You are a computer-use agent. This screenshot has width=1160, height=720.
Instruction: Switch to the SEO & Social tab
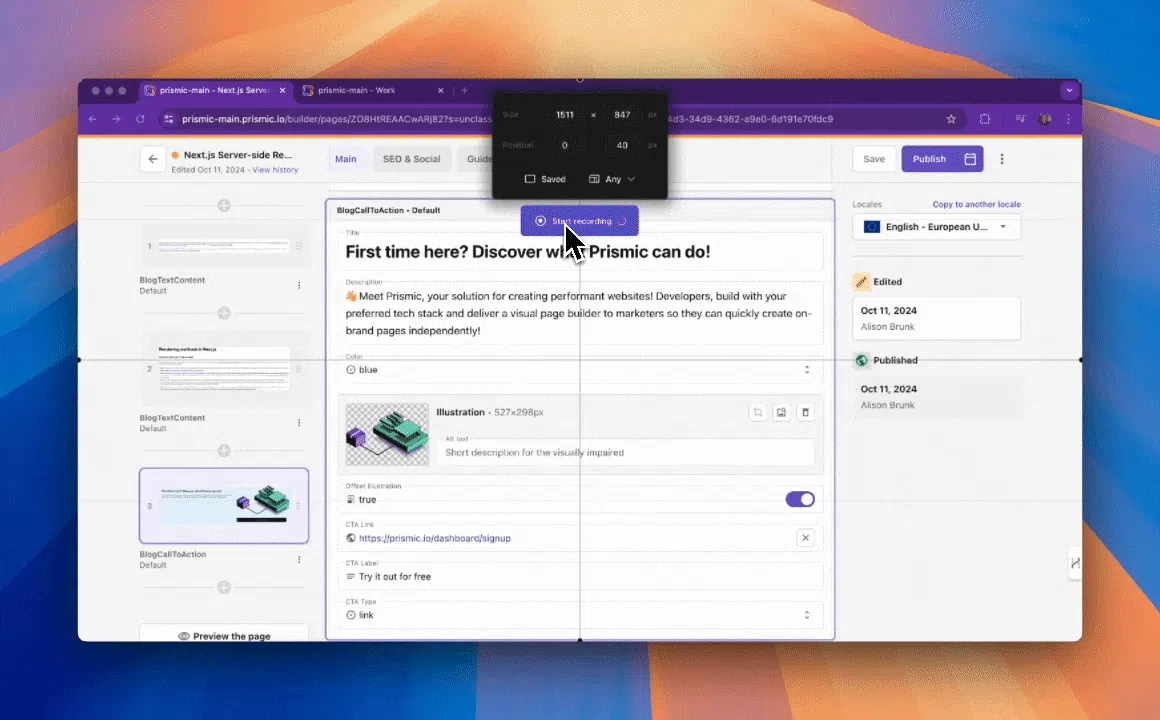click(412, 159)
